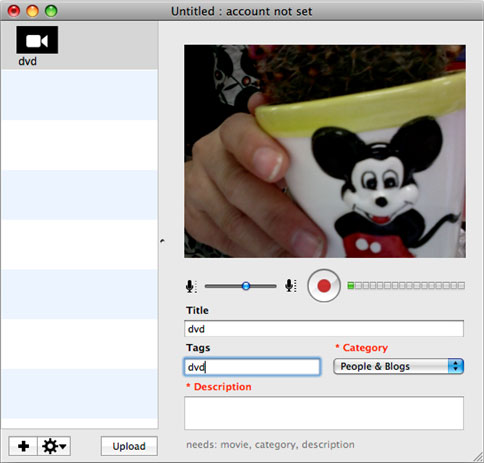Click the low-volume microphone icon
Viewport: 484px width, 463px height.
click(x=191, y=286)
